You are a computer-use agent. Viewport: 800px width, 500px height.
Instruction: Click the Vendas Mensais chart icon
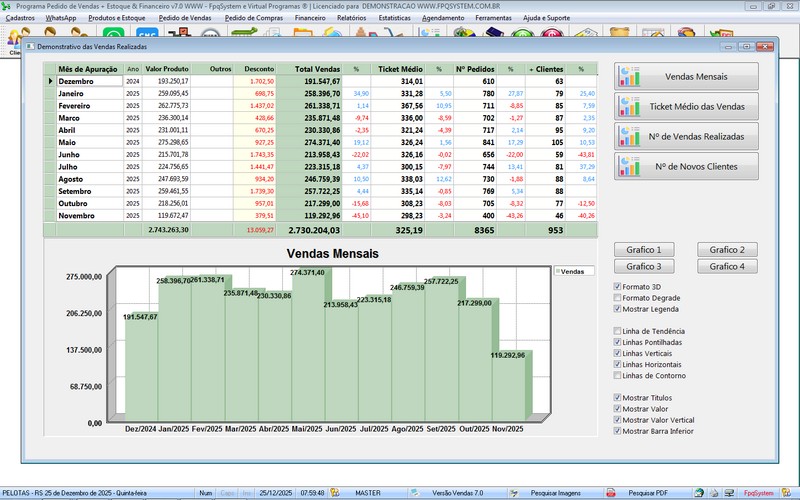pos(630,77)
